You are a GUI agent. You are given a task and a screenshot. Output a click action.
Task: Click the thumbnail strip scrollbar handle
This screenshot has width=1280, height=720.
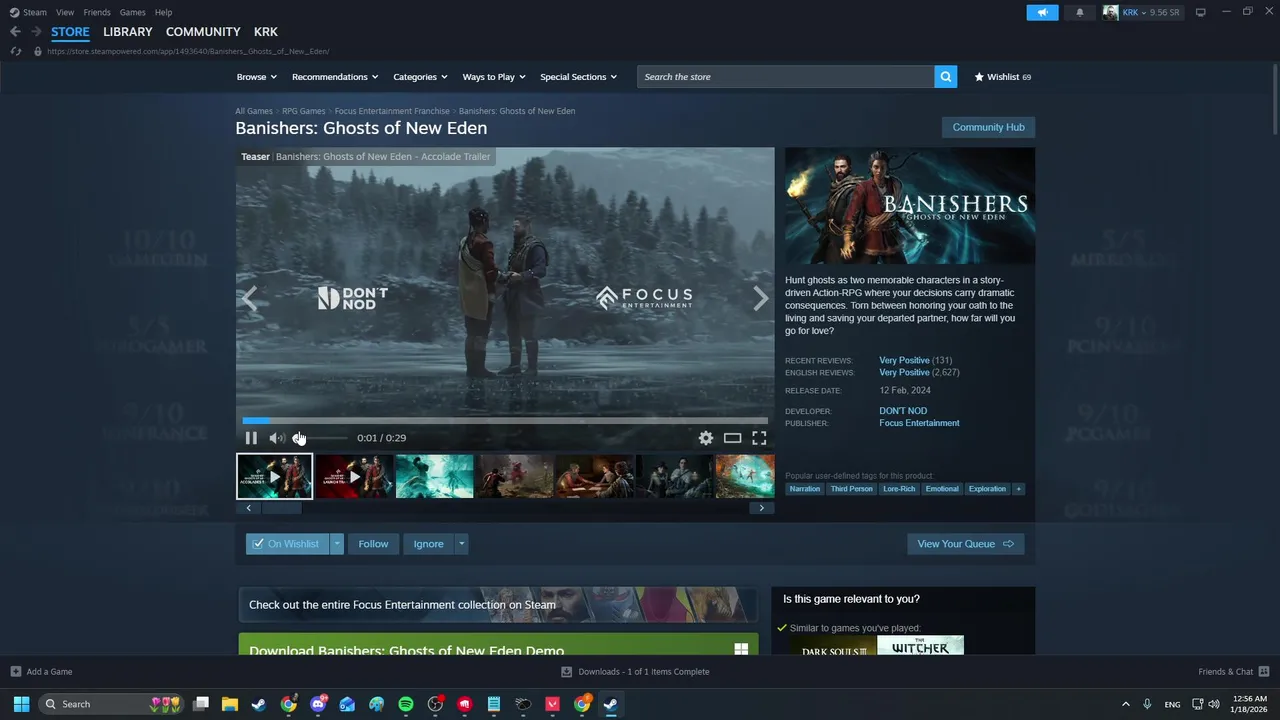pos(281,508)
